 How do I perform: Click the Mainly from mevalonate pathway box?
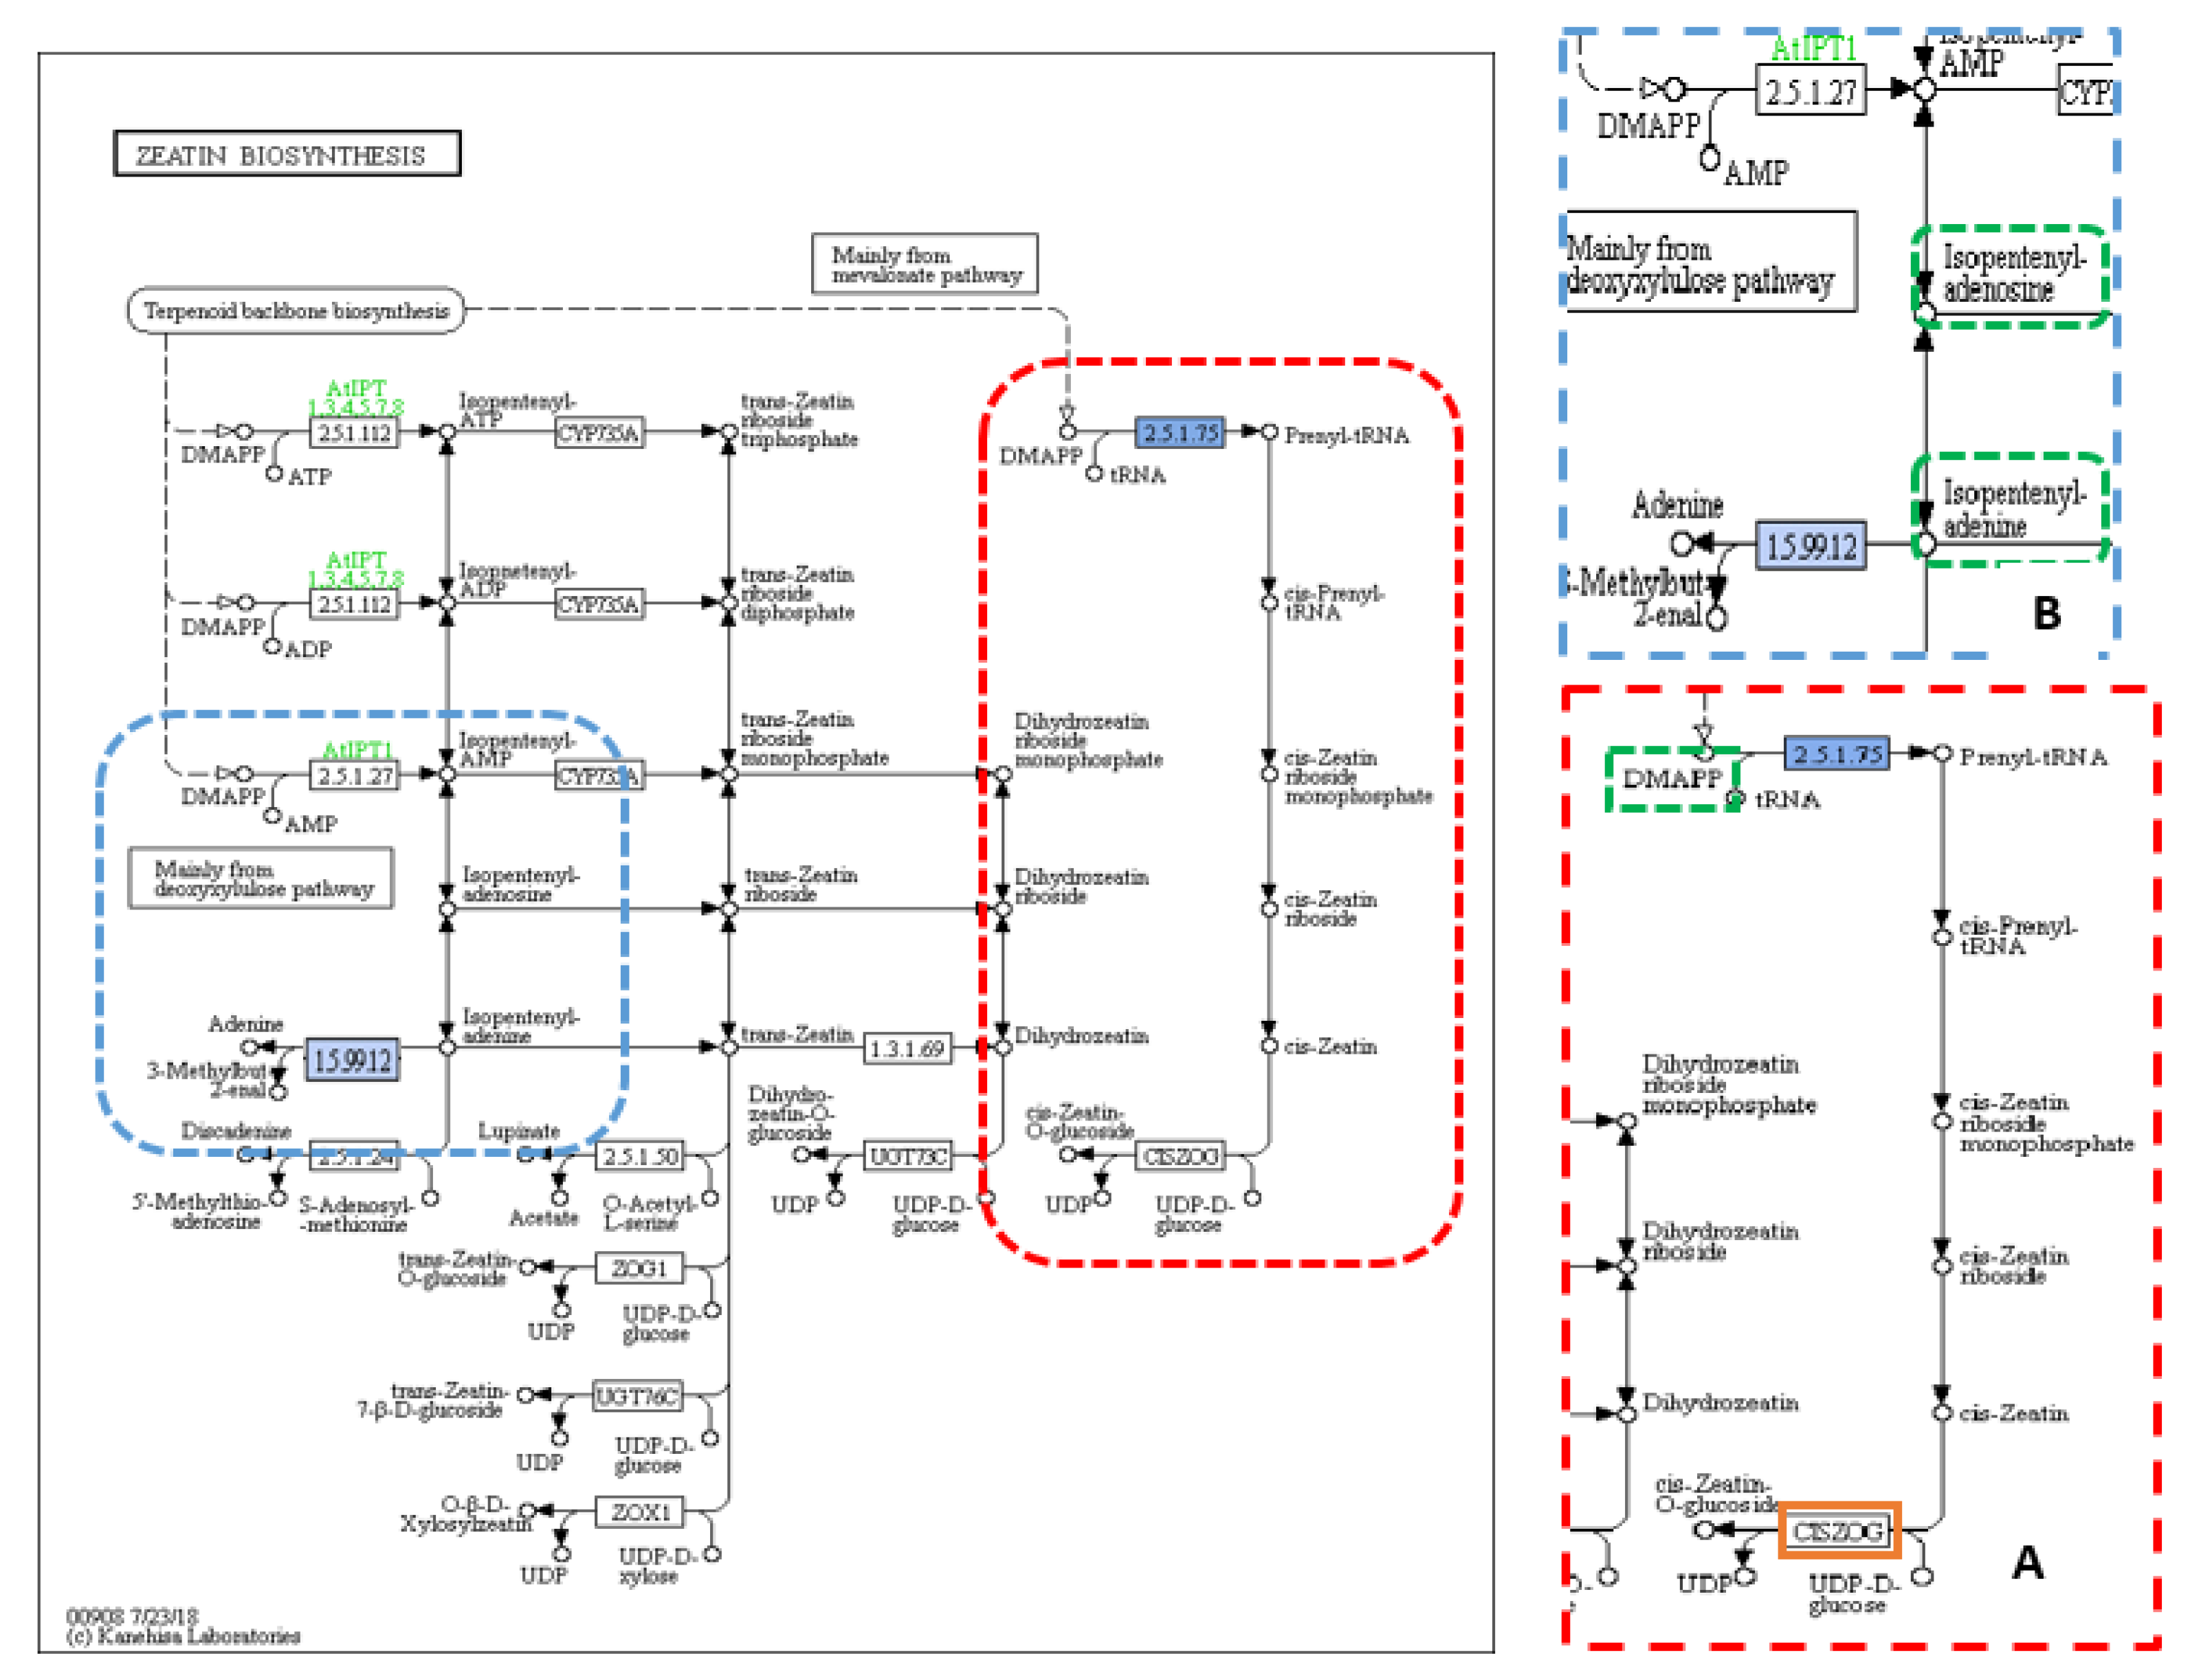(x=925, y=265)
